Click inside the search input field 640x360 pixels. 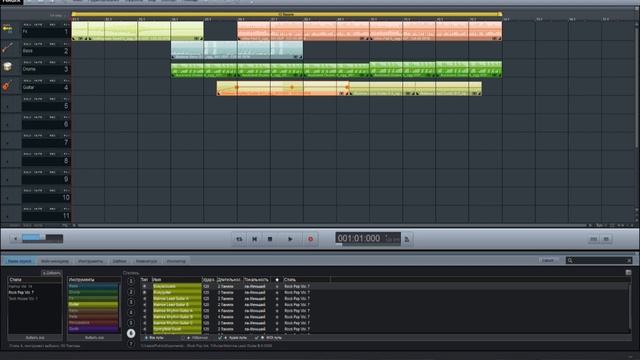pyautogui.click(x=599, y=260)
